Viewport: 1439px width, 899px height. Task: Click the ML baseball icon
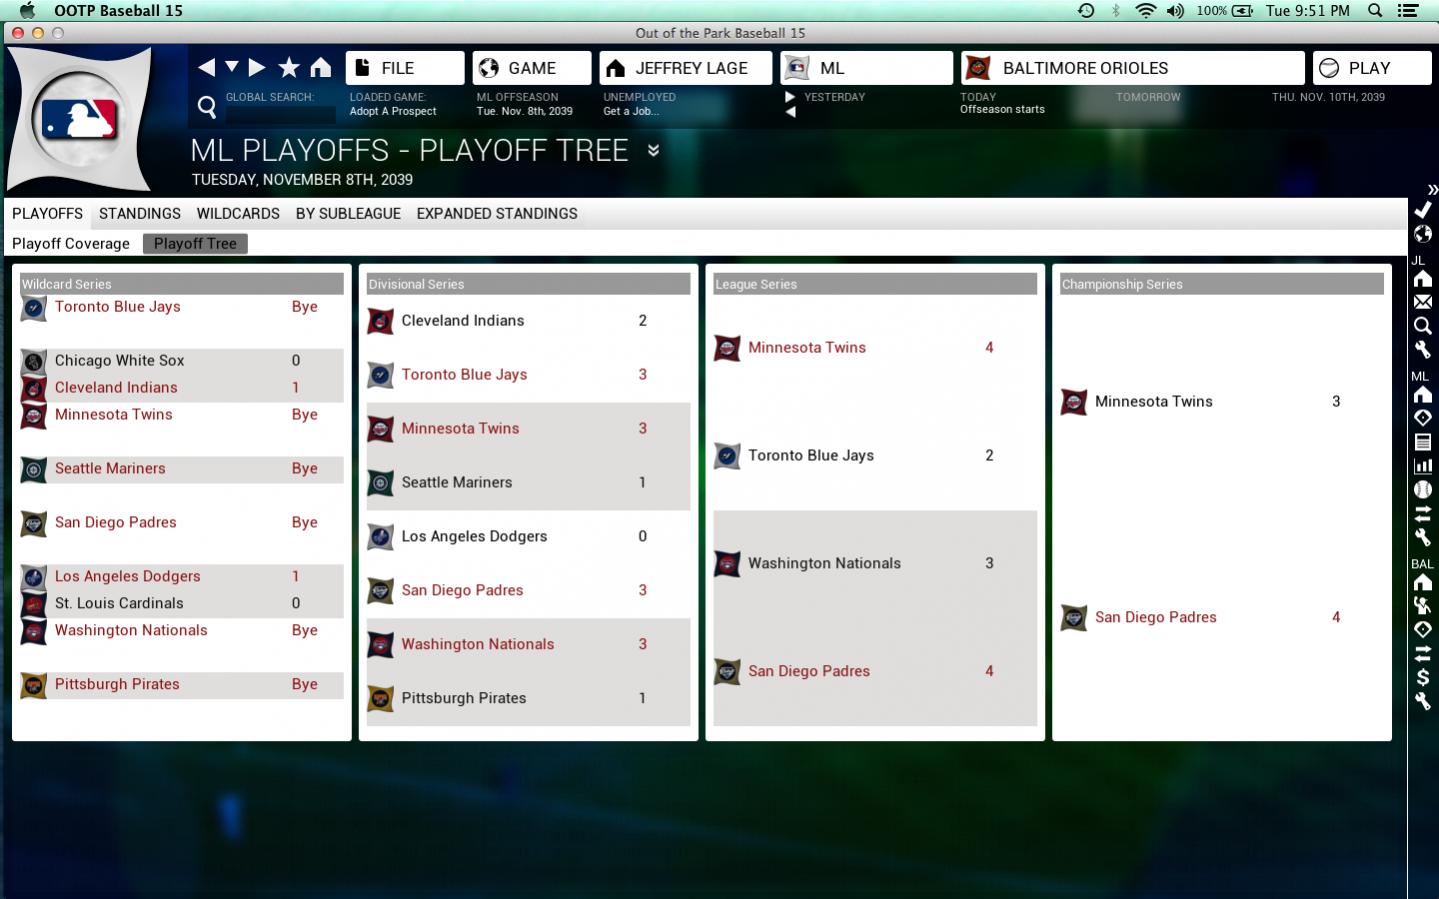pos(1423,490)
